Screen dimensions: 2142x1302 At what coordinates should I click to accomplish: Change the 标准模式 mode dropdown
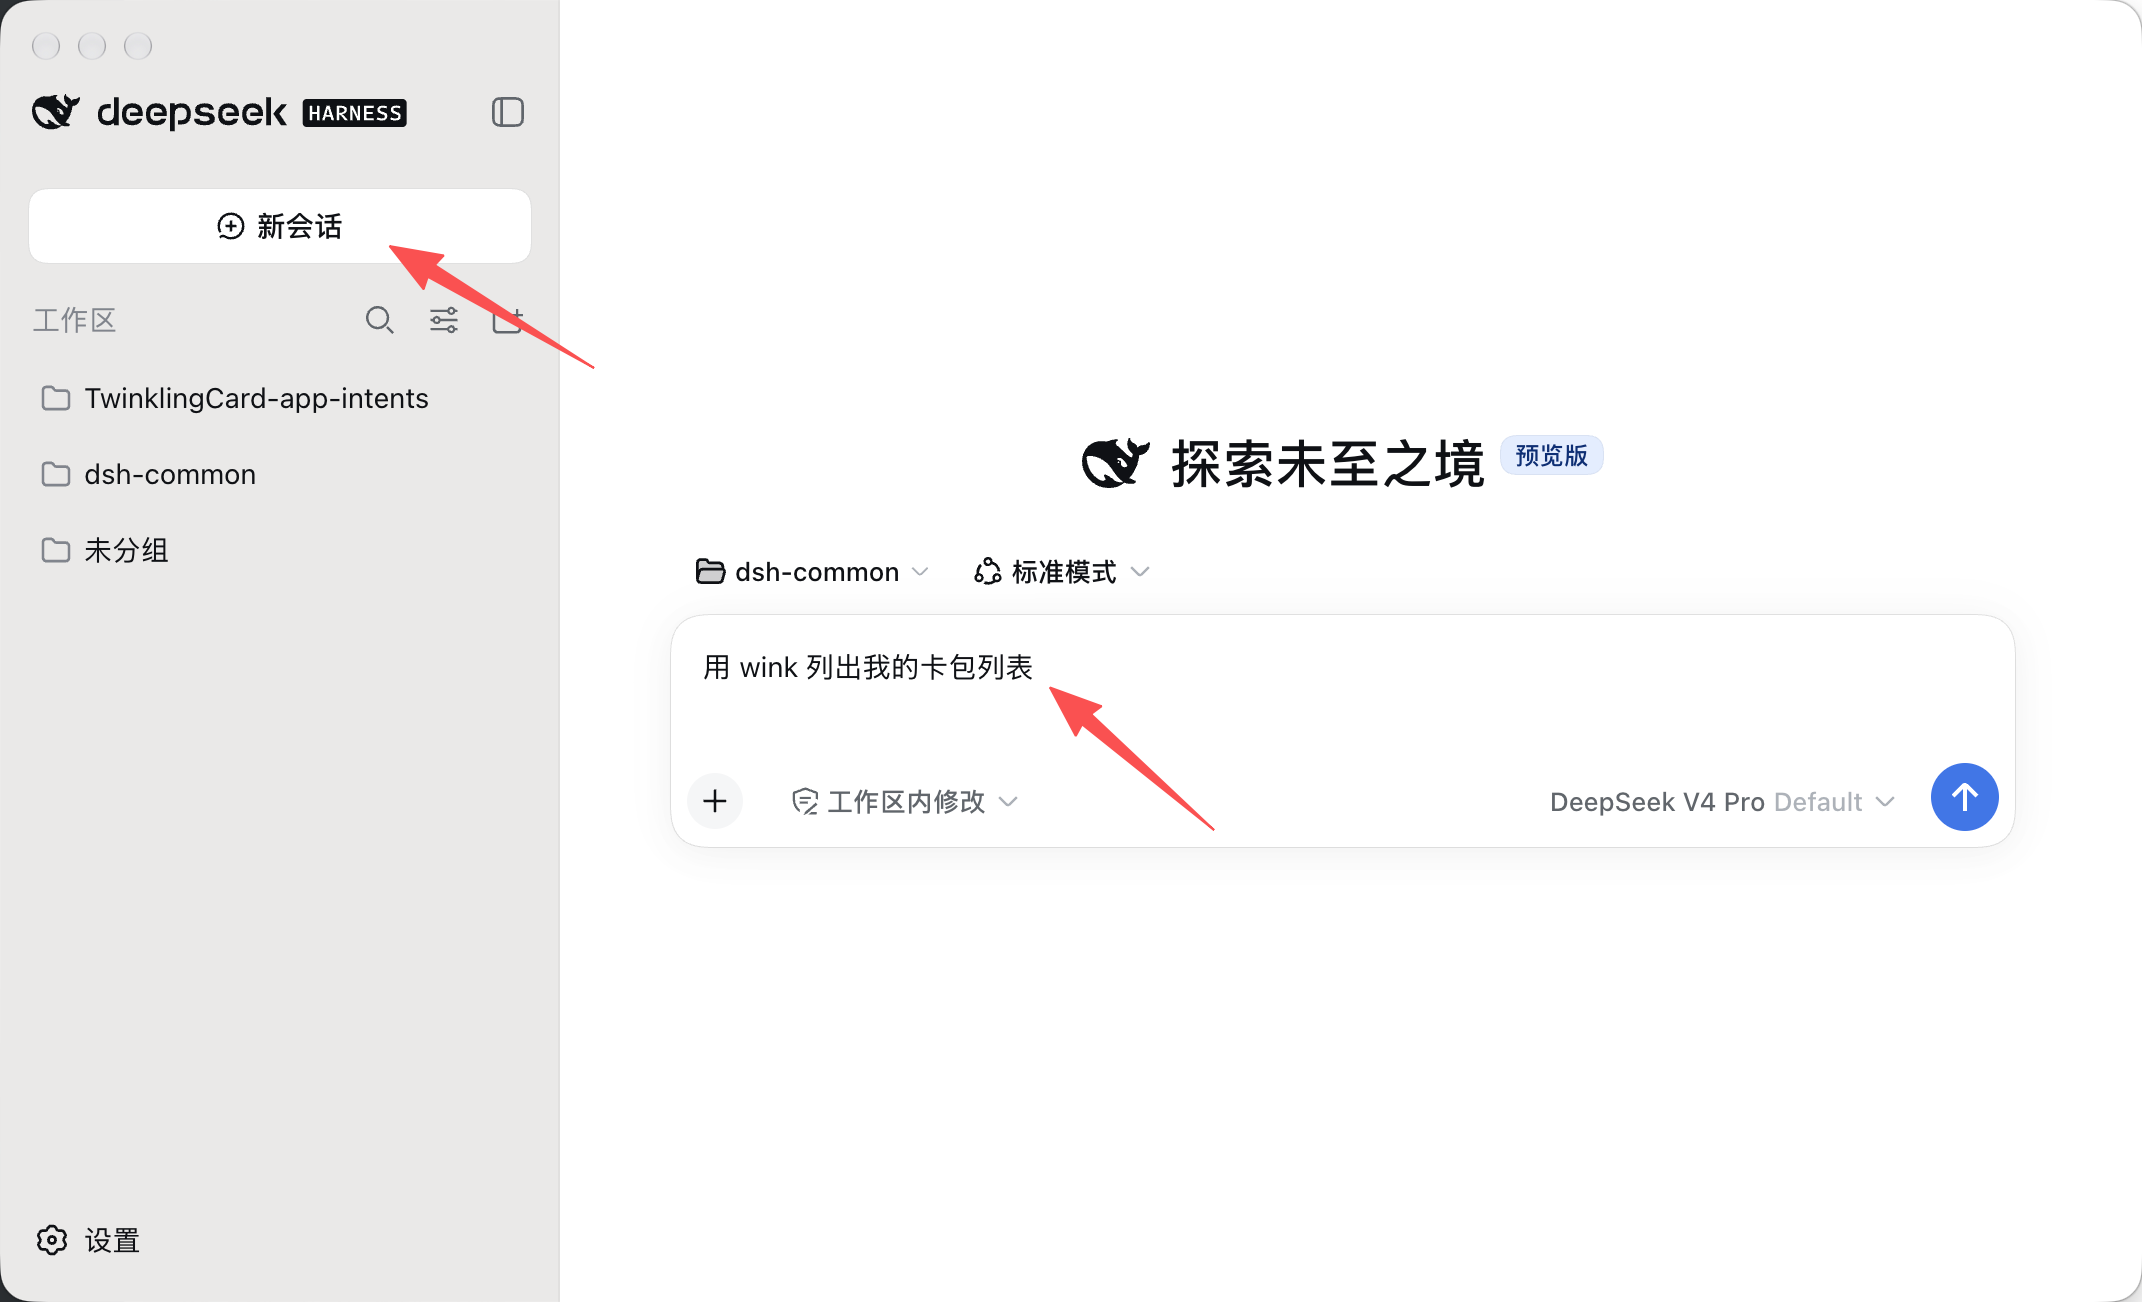tap(1062, 572)
